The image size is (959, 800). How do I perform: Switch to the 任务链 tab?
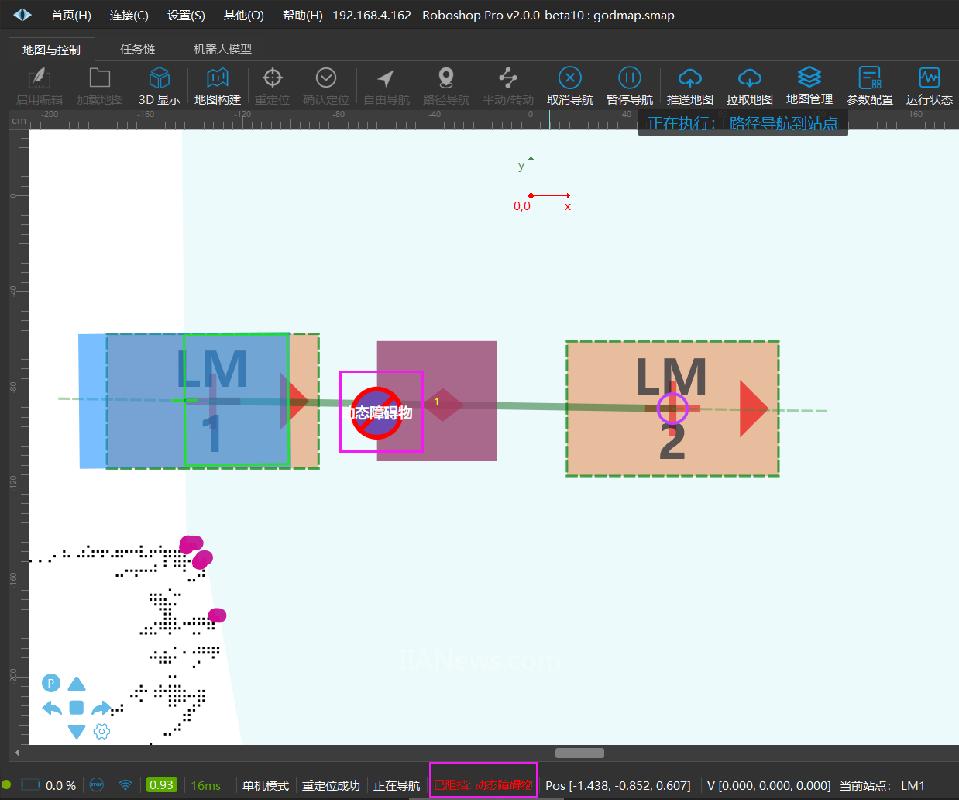point(137,49)
